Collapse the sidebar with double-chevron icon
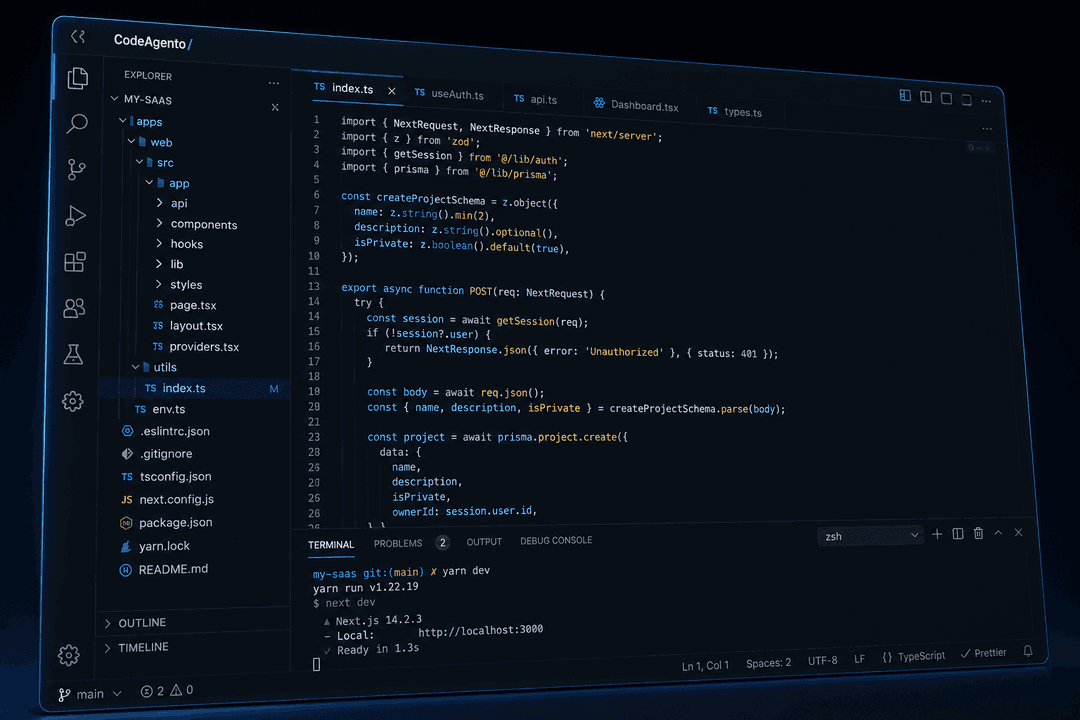This screenshot has height=720, width=1080. [x=78, y=37]
